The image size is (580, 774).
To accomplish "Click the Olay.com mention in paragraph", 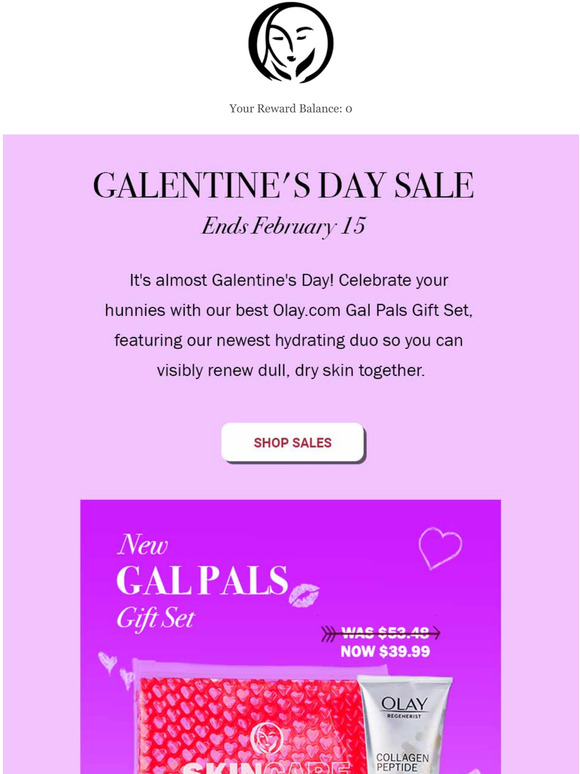I will pyautogui.click(x=307, y=311).
